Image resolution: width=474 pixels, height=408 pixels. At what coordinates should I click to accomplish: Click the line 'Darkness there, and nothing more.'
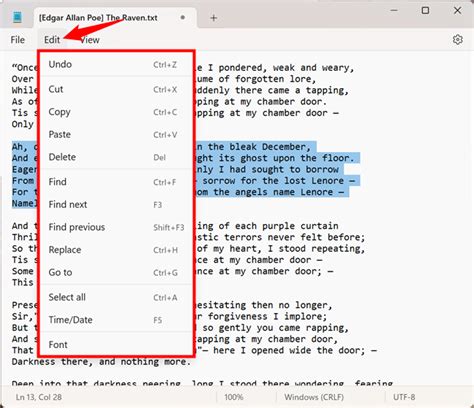click(x=101, y=362)
